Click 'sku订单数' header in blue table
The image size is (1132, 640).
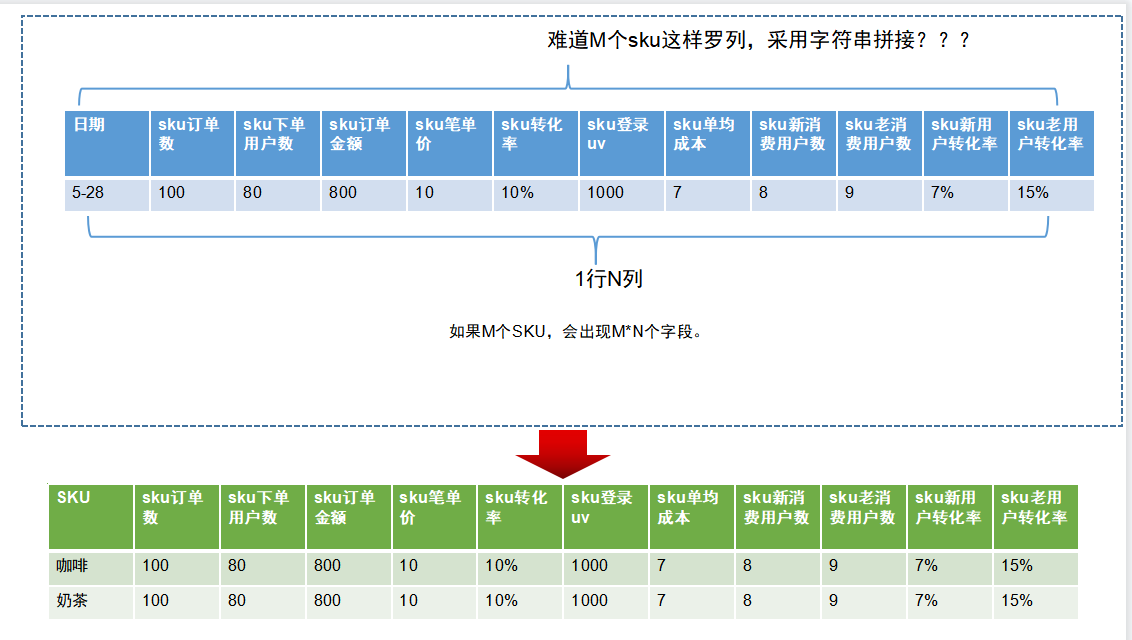[192, 143]
